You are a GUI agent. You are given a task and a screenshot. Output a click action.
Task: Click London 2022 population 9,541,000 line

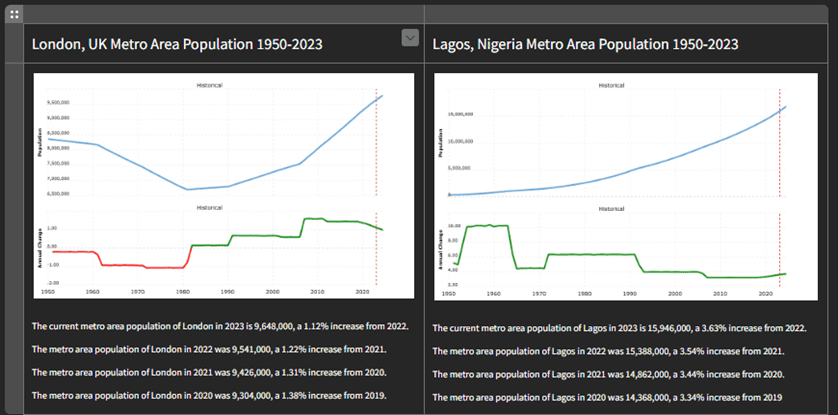point(209,349)
